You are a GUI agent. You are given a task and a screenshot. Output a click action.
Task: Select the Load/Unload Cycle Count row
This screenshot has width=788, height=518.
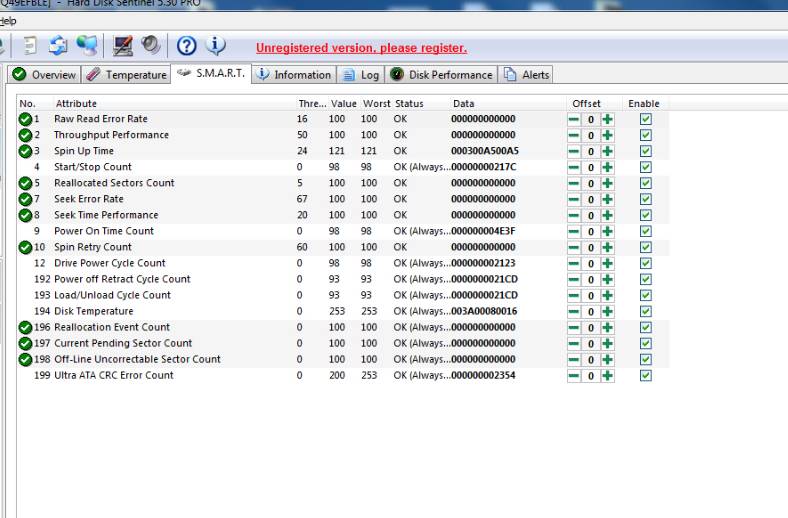coord(343,295)
